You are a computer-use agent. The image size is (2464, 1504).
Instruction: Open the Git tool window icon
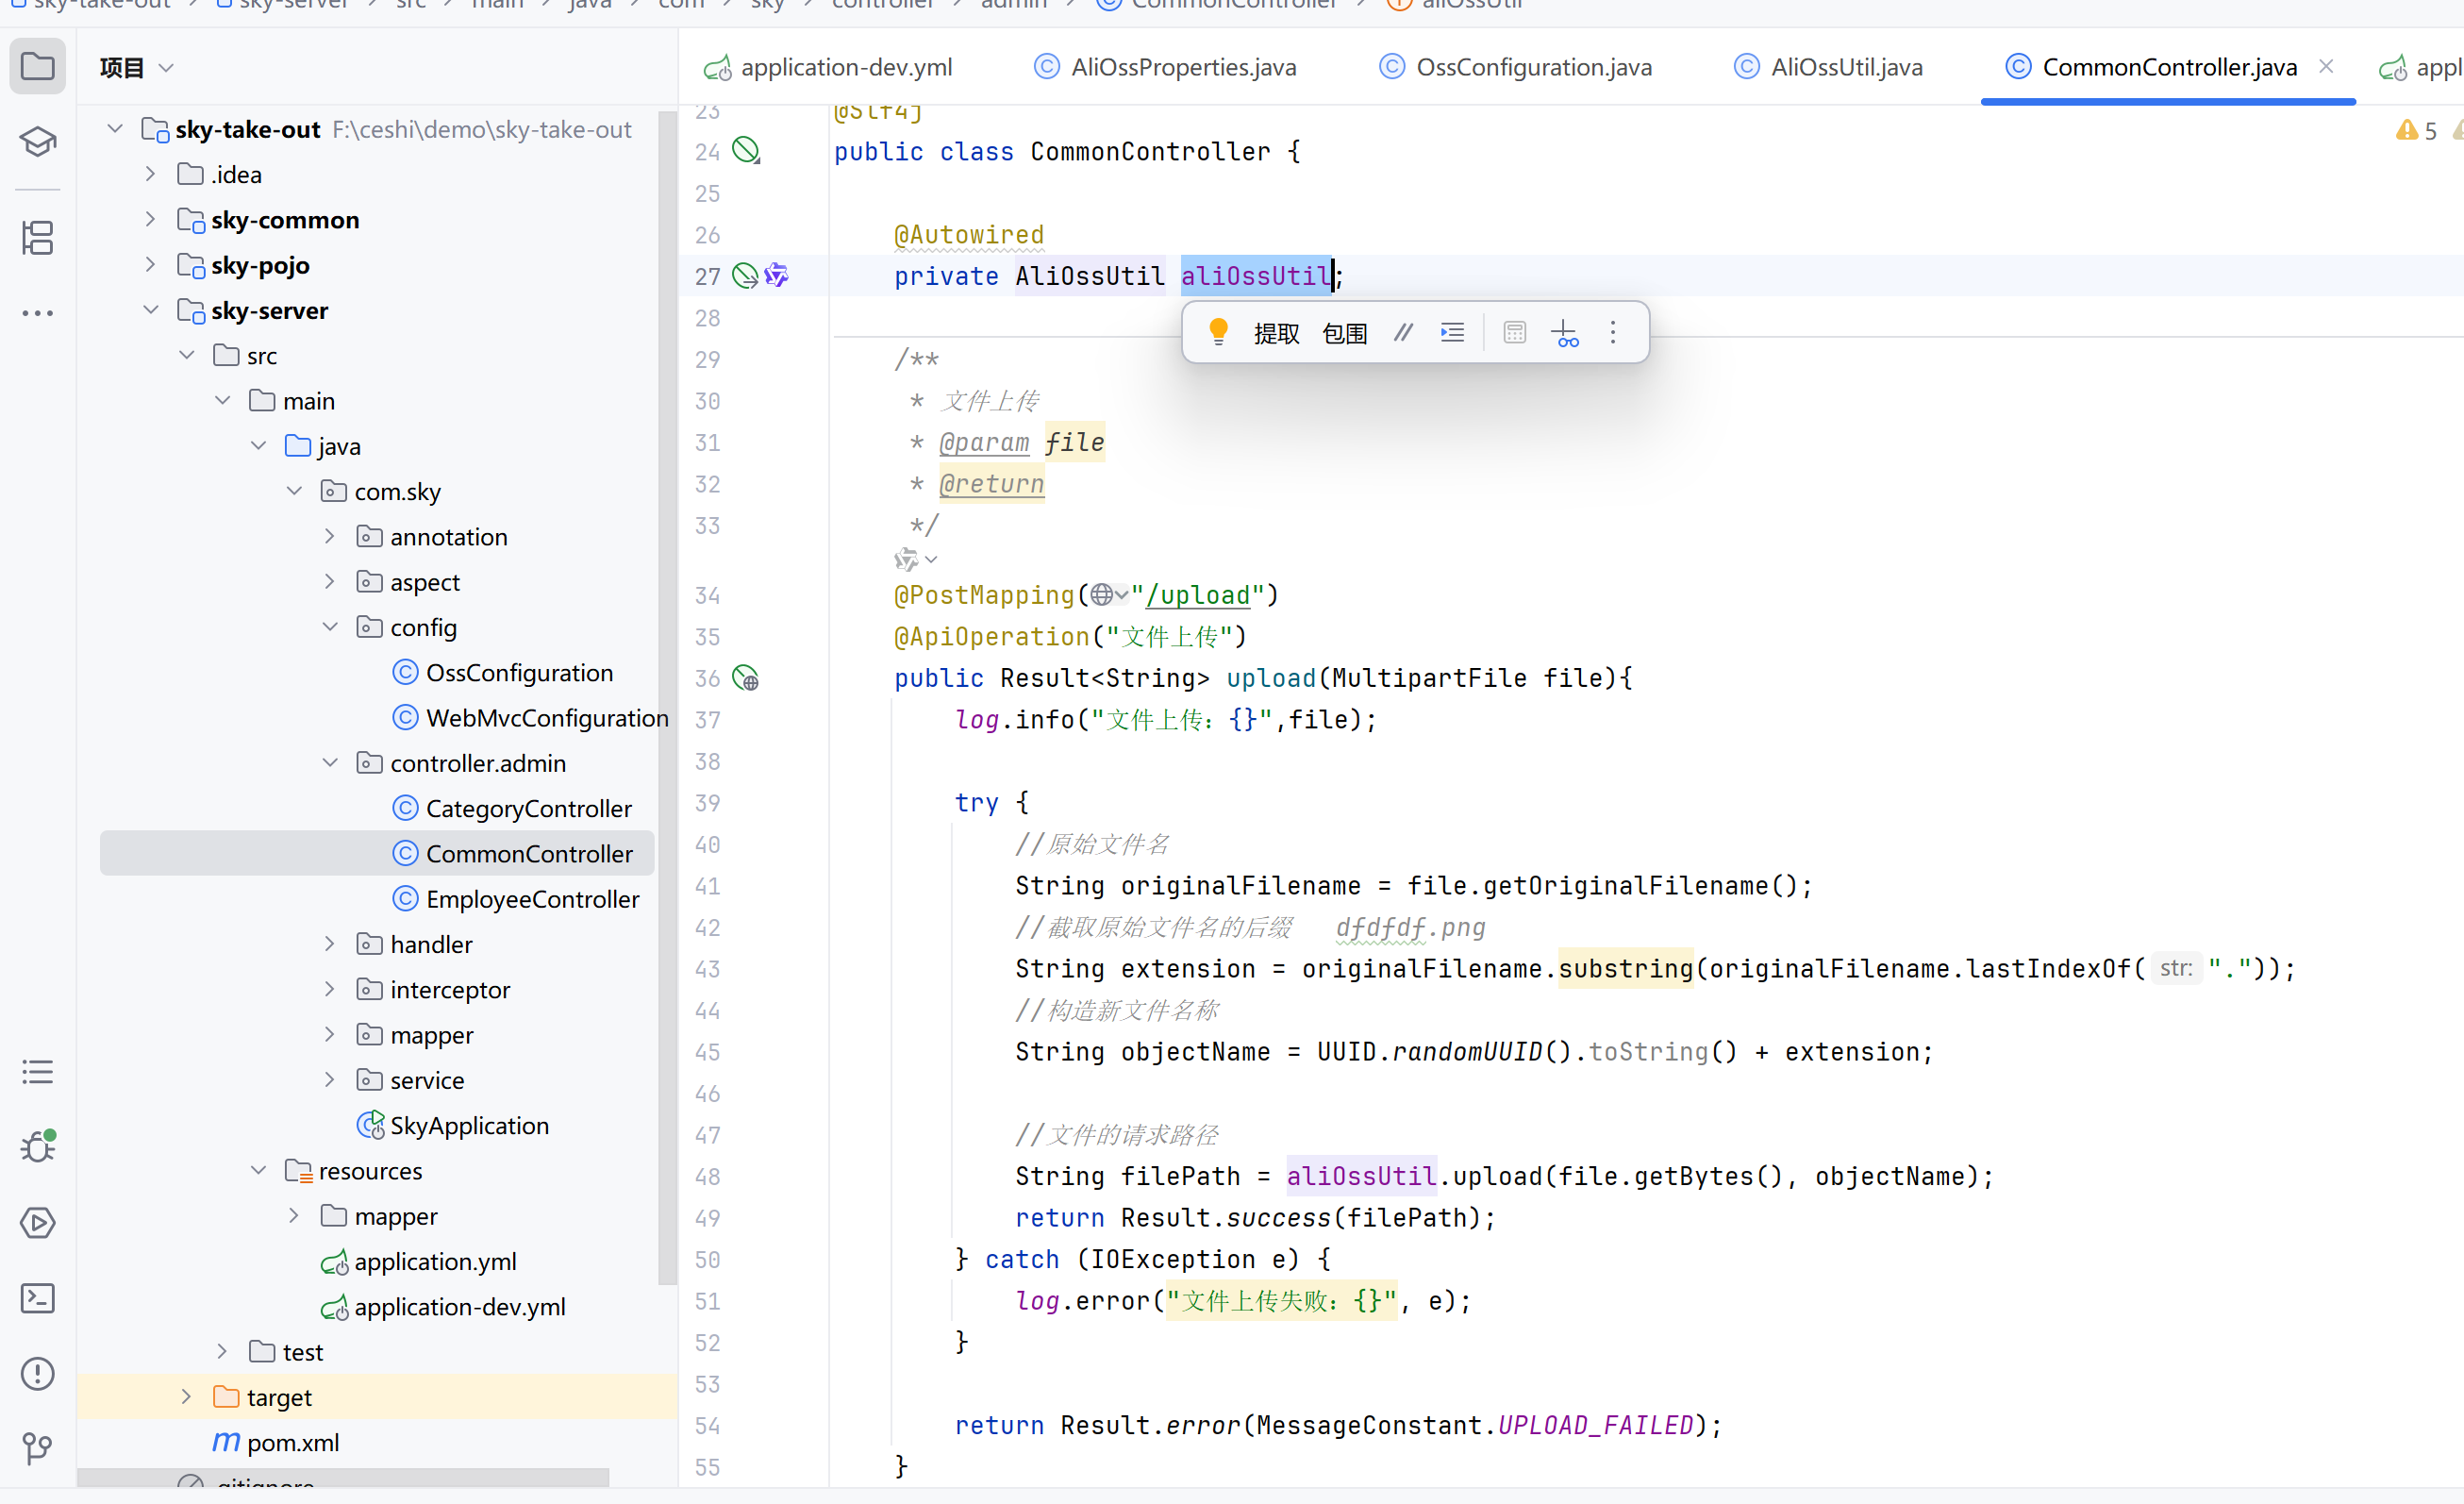[x=37, y=1448]
